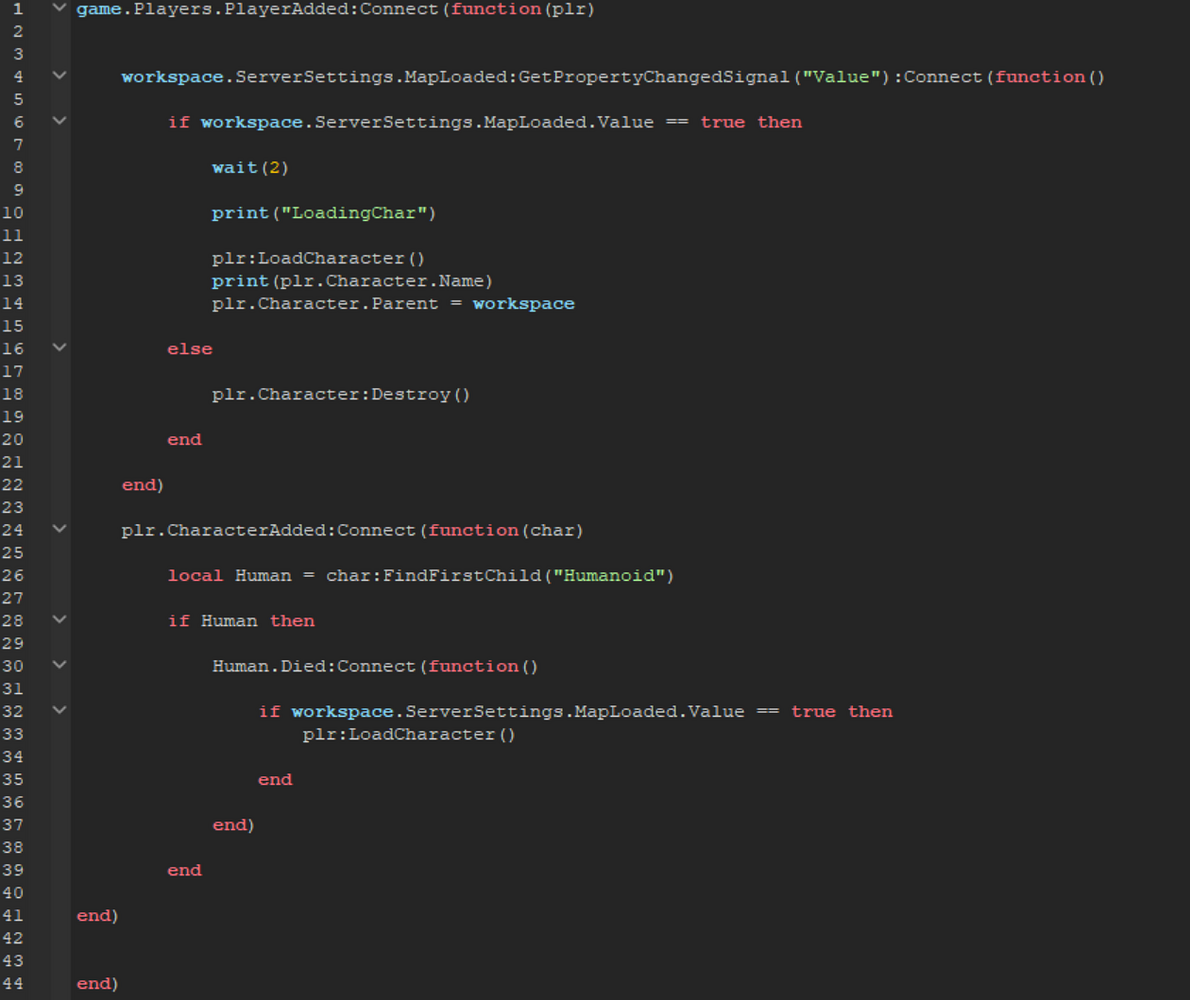Collapse the if MapLoaded.Value block on line 6
The width and height of the screenshot is (1190, 1000).
58,121
